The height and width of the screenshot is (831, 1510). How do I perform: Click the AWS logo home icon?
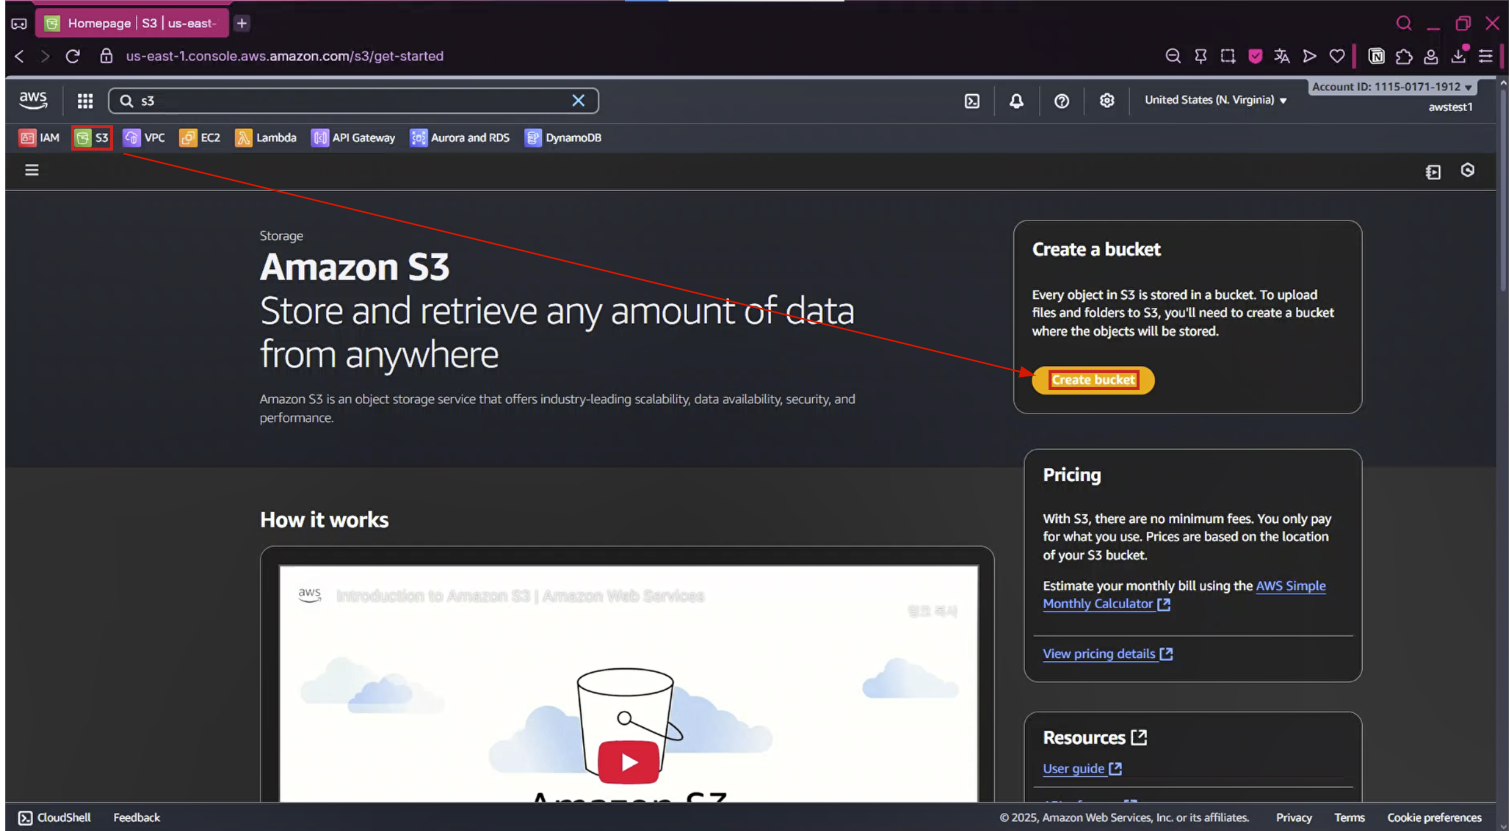click(33, 100)
